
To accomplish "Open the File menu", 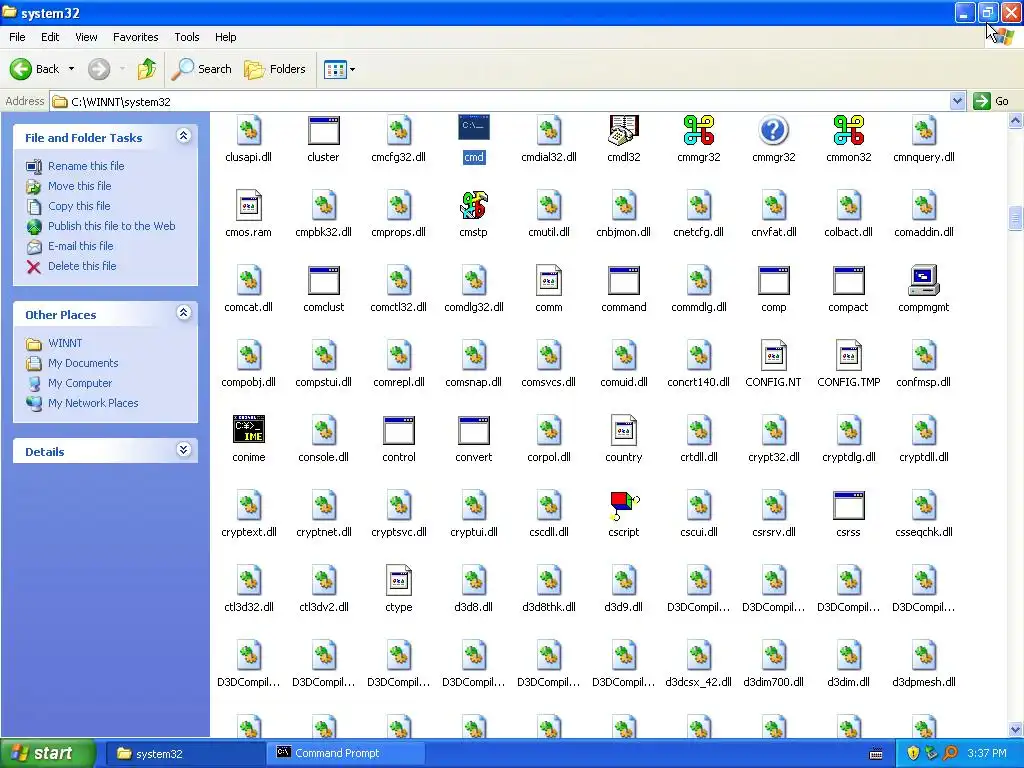I will click(x=18, y=37).
